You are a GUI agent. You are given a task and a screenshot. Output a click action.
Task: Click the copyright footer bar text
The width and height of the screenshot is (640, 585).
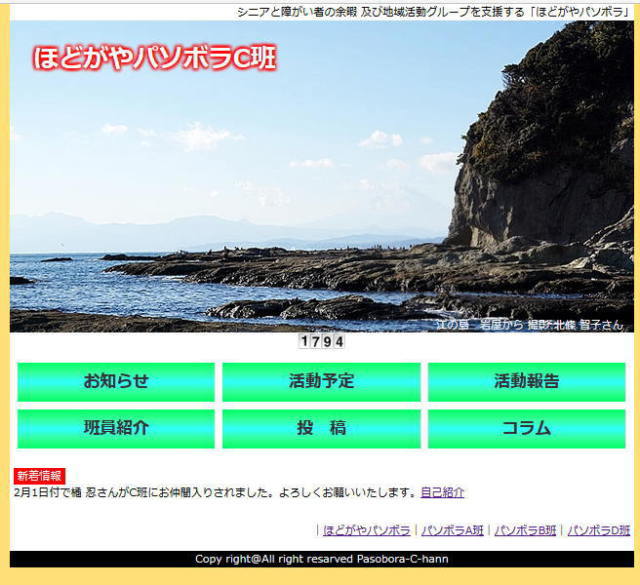click(321, 559)
